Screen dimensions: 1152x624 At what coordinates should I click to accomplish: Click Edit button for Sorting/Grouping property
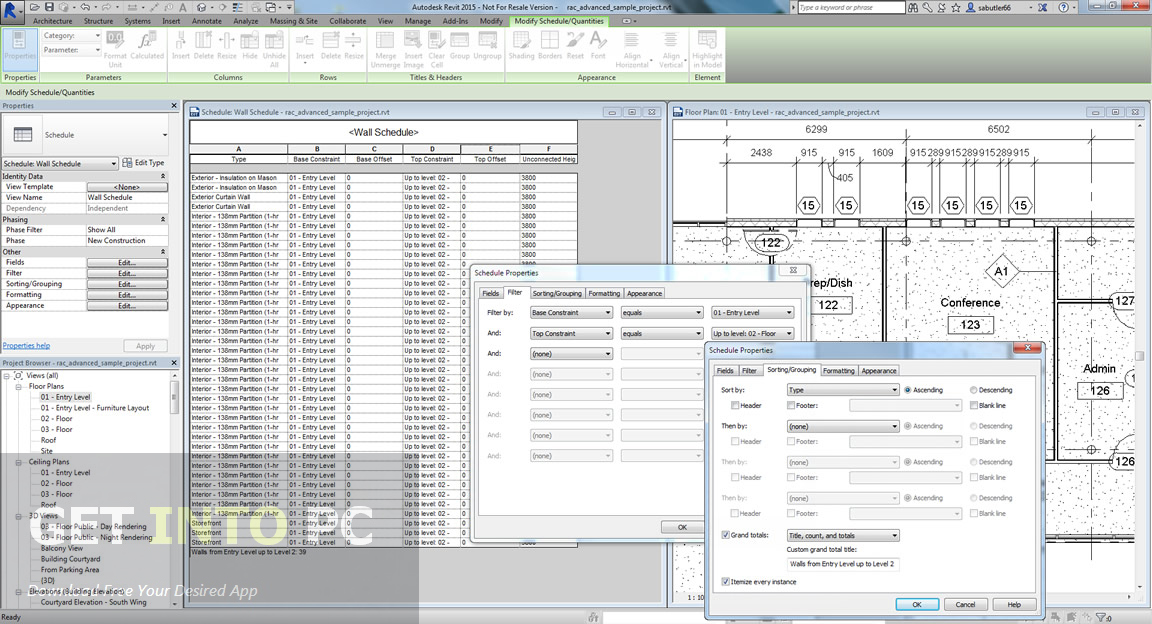(x=127, y=284)
